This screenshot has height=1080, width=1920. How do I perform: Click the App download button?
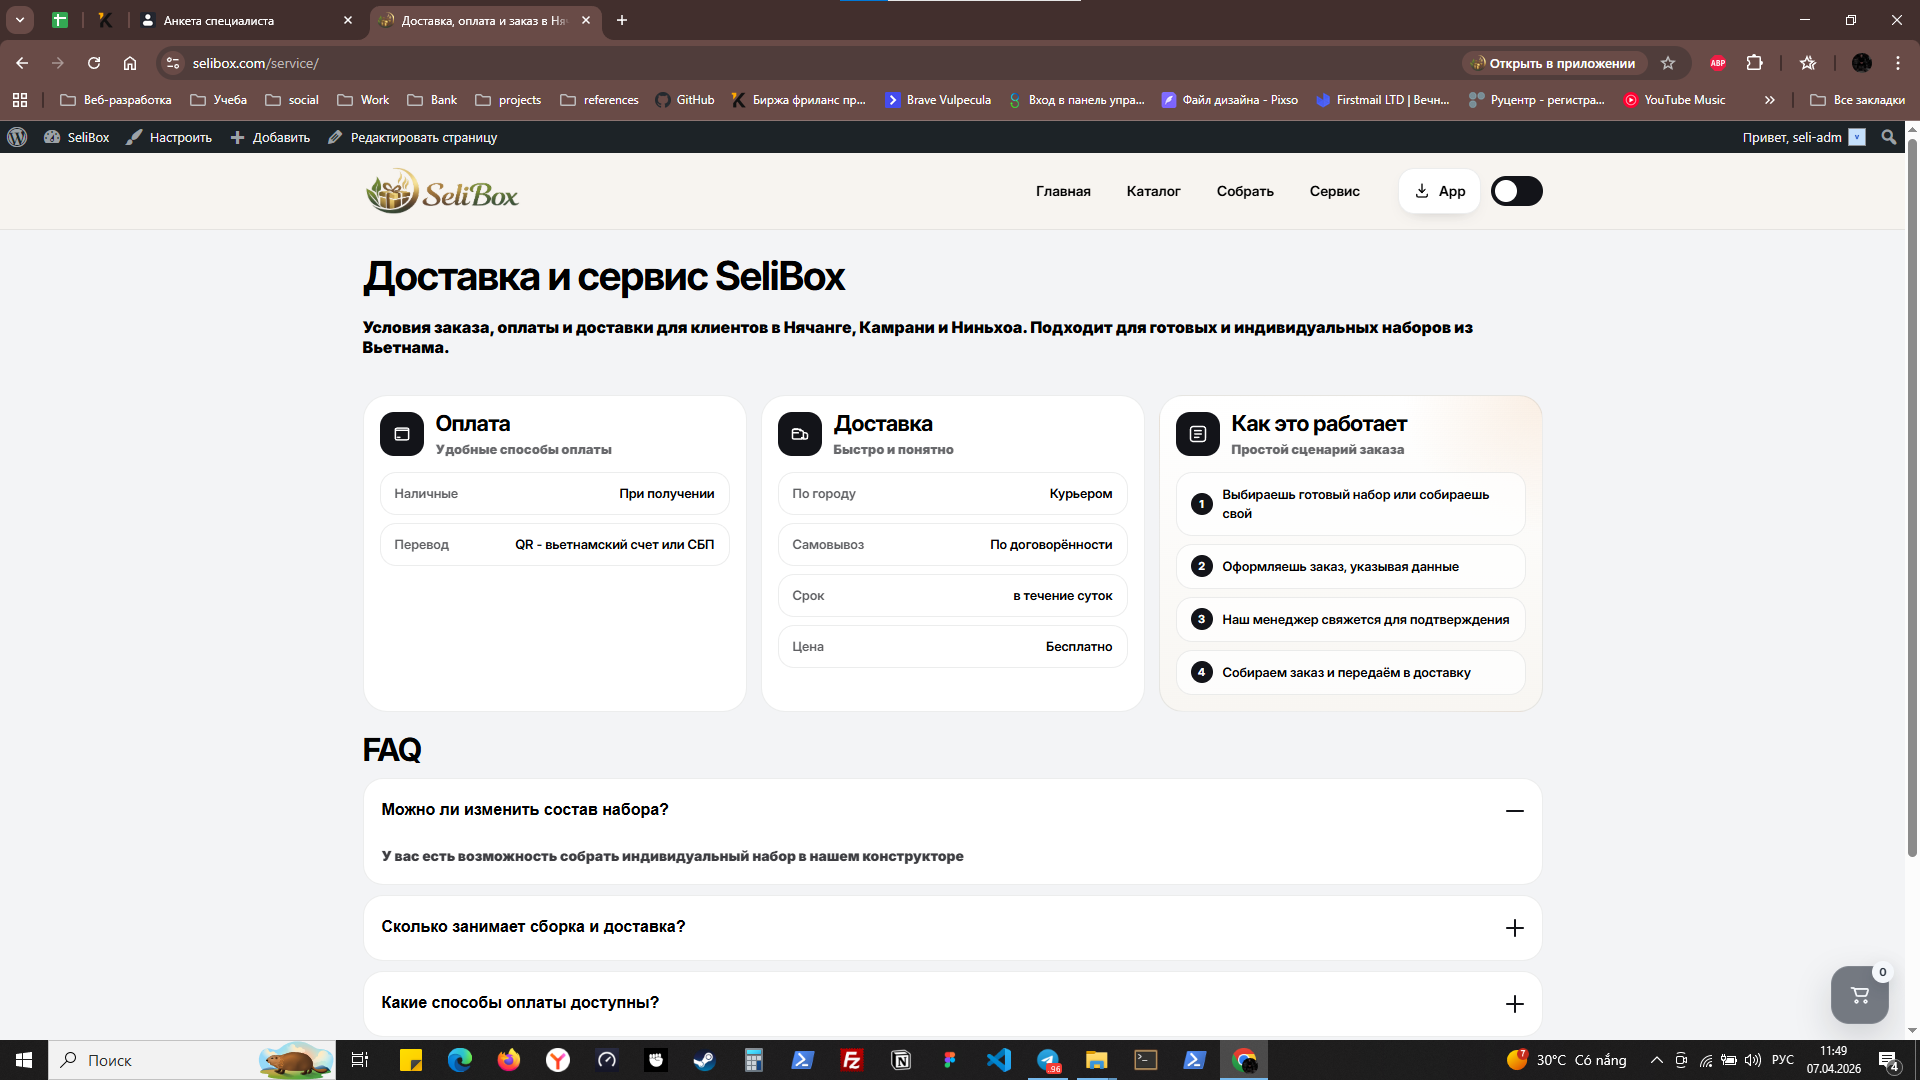coord(1439,191)
